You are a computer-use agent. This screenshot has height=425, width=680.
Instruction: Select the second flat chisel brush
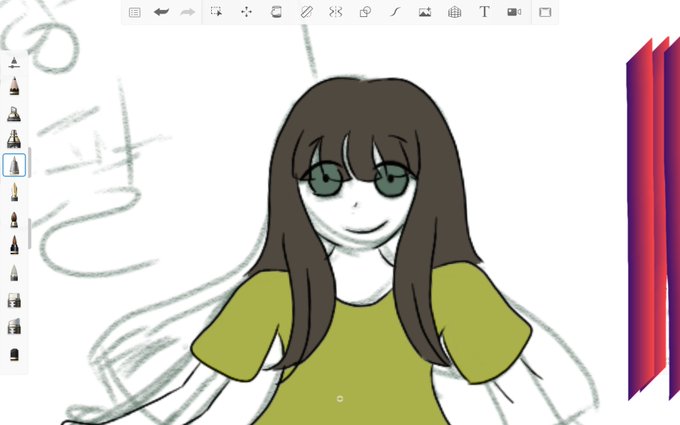tap(14, 327)
